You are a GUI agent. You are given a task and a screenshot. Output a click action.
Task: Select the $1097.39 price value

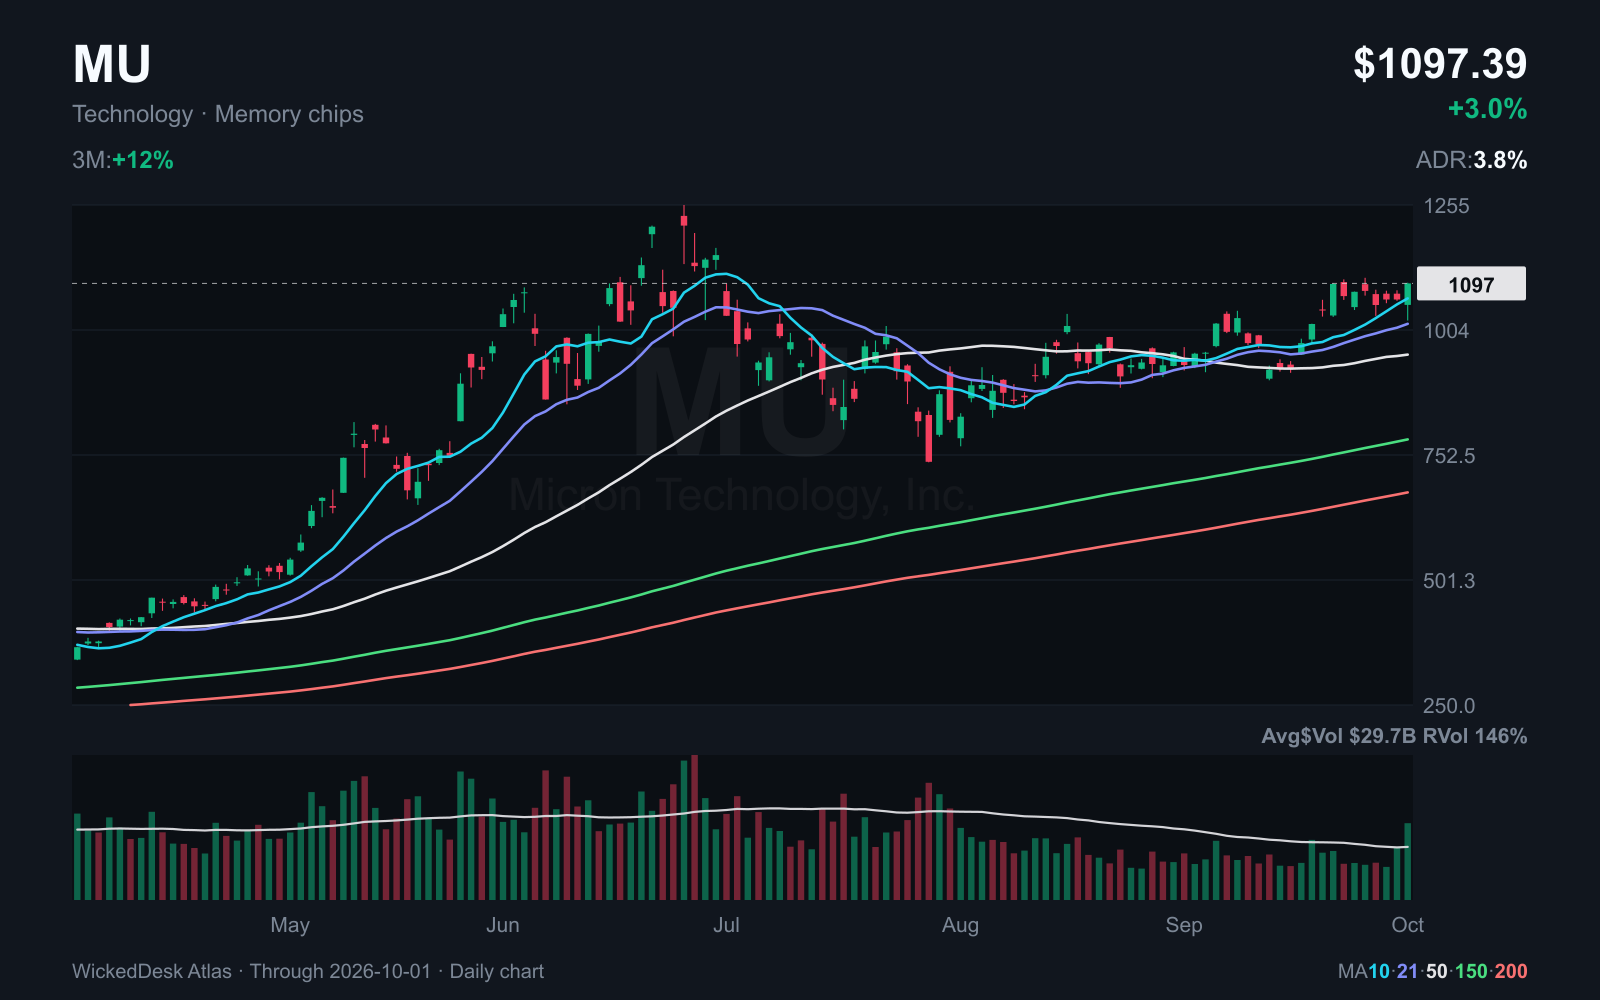point(1440,64)
